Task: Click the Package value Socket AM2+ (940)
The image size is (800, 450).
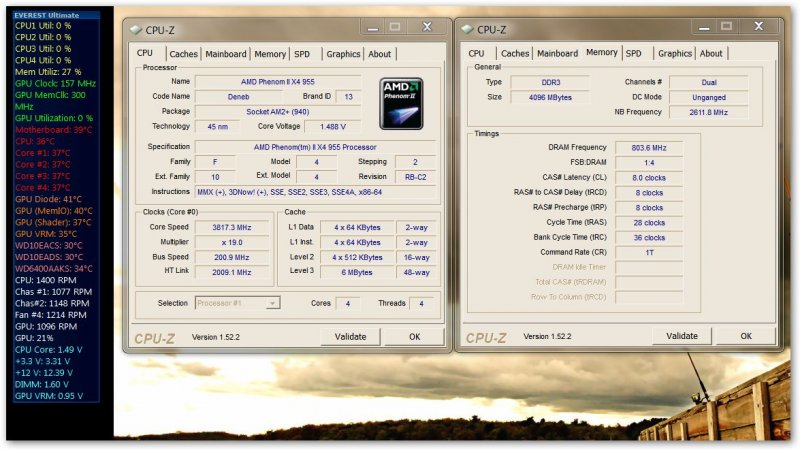Action: pyautogui.click(x=278, y=112)
